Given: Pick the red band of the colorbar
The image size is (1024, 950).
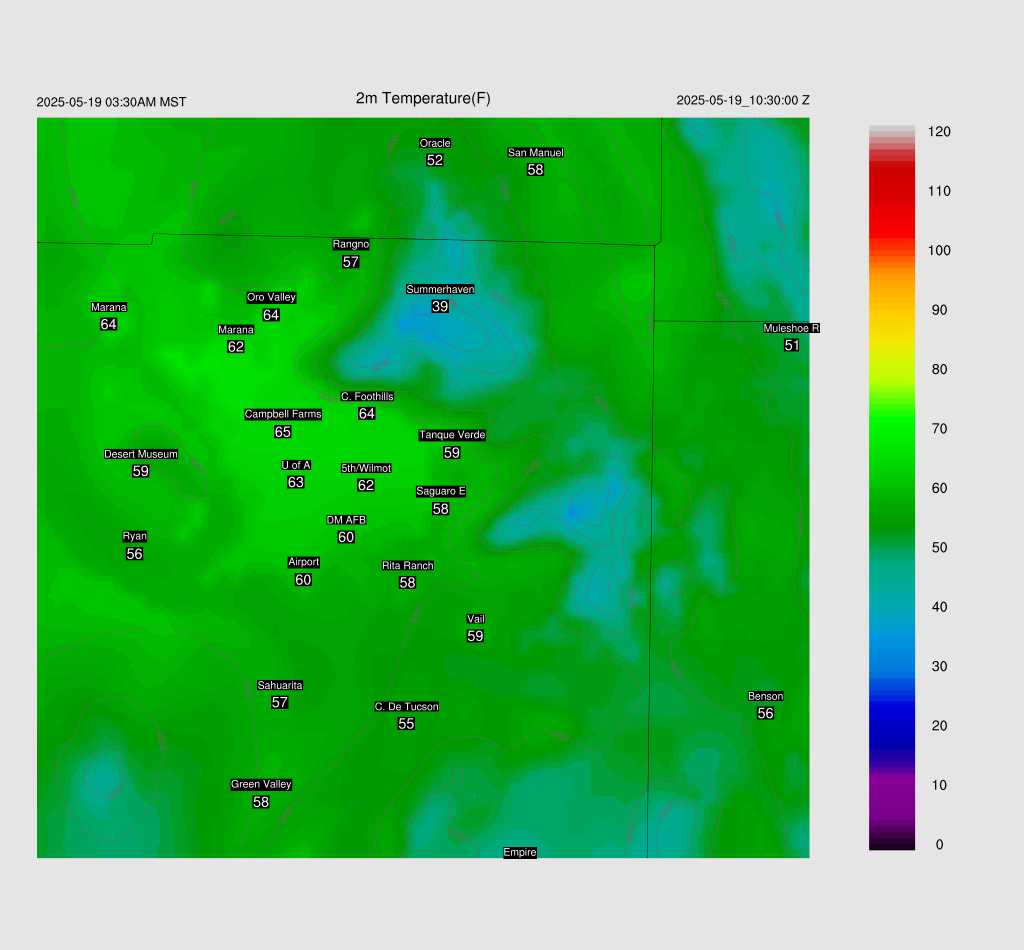Looking at the screenshot, I should coord(891,202).
